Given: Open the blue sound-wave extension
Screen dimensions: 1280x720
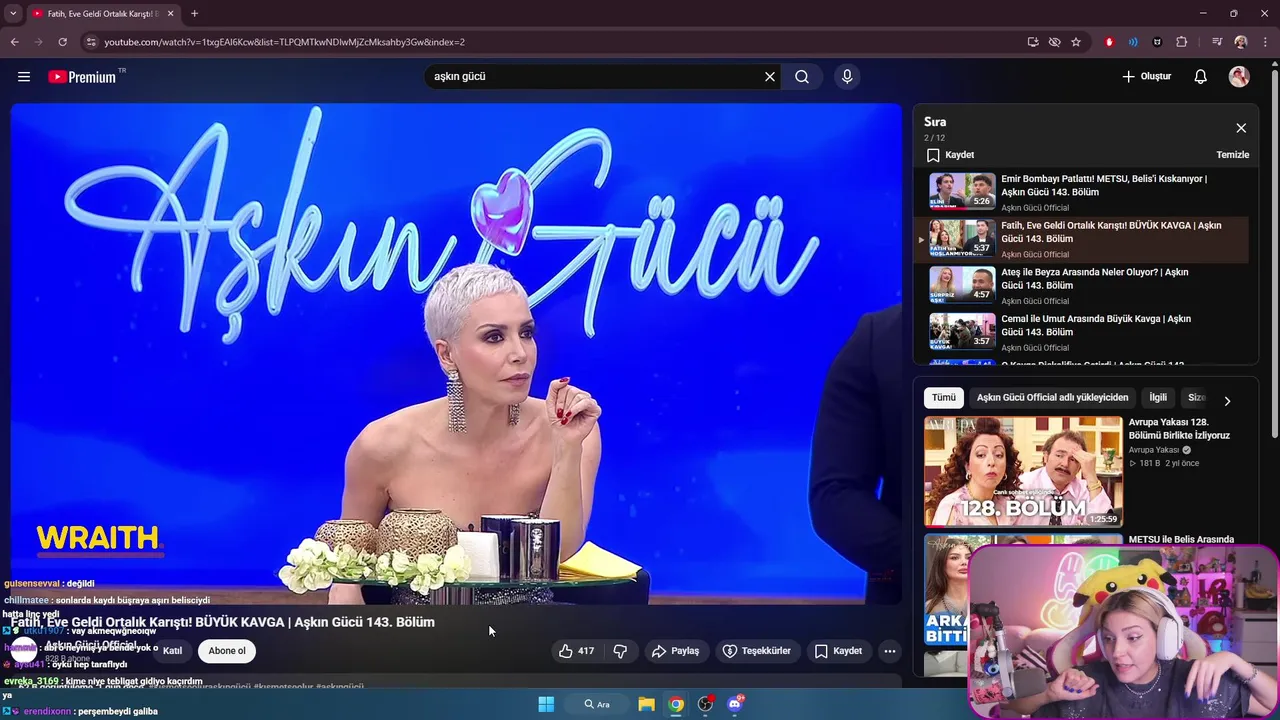Looking at the screenshot, I should [1133, 42].
